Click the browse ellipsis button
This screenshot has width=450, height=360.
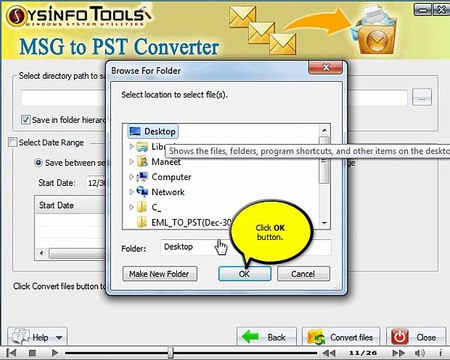click(422, 97)
